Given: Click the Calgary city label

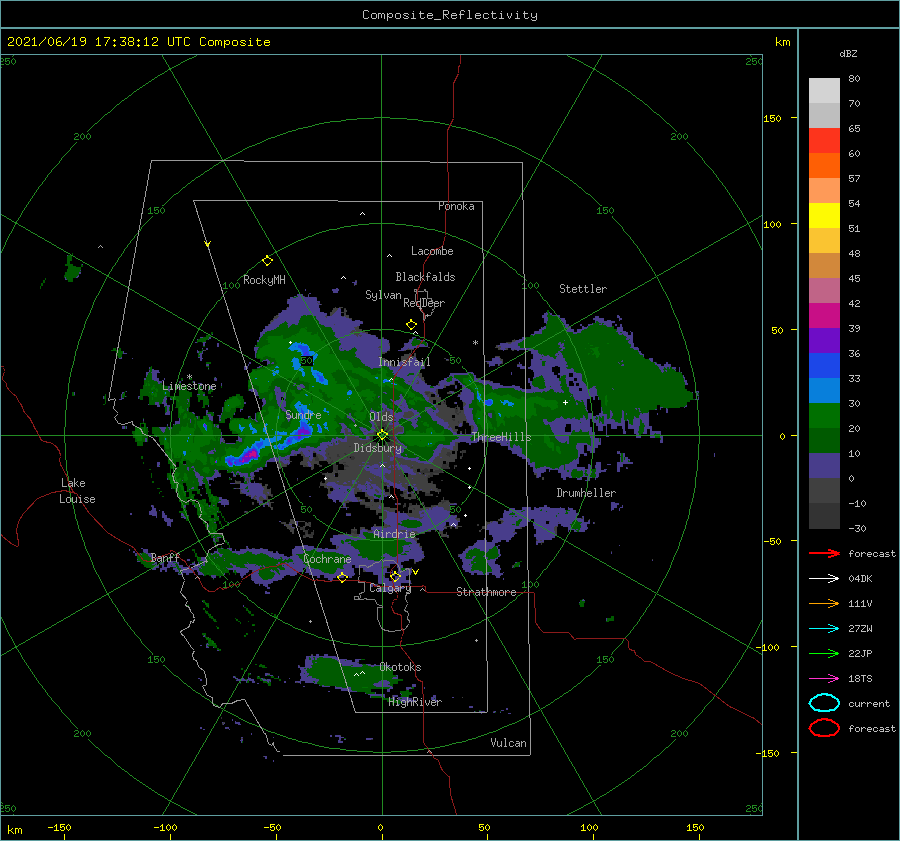Looking at the screenshot, I should [x=390, y=588].
